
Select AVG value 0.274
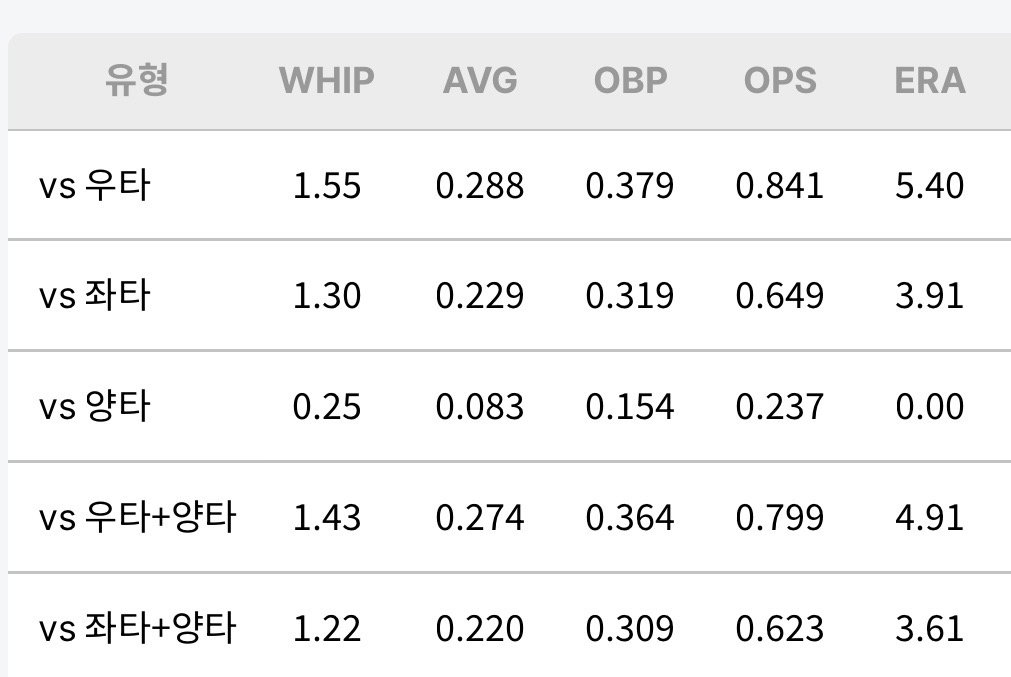pos(480,518)
